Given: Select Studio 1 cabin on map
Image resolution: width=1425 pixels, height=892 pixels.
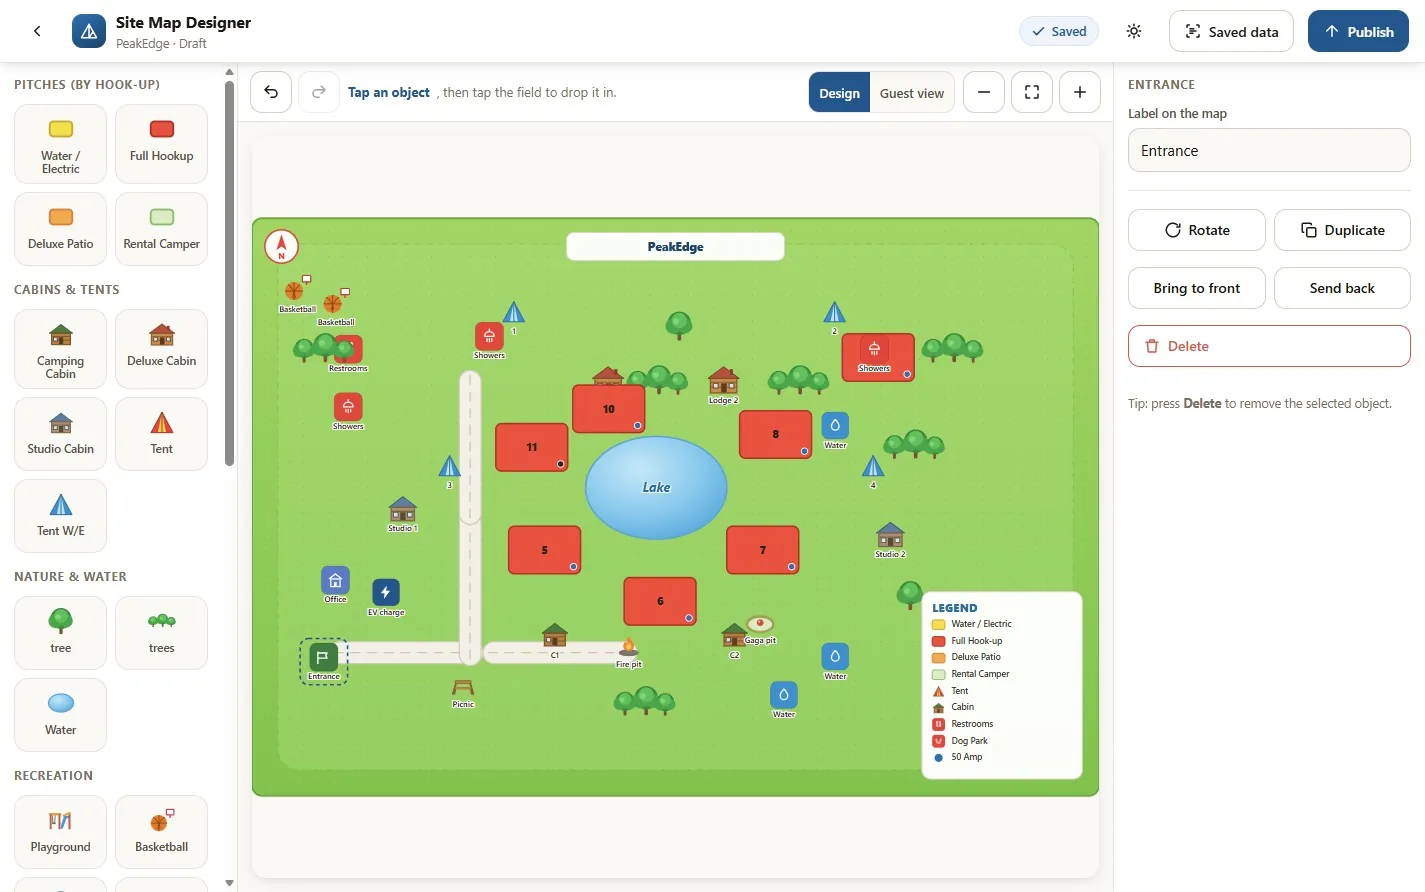Looking at the screenshot, I should pyautogui.click(x=402, y=514).
